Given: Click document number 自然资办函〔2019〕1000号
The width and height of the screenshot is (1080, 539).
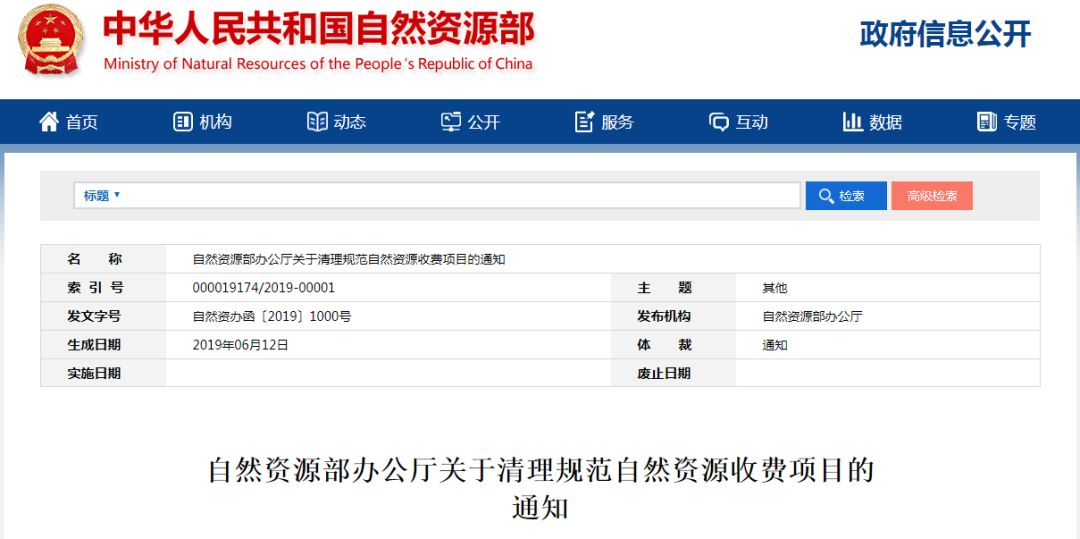Looking at the screenshot, I should (x=272, y=317).
